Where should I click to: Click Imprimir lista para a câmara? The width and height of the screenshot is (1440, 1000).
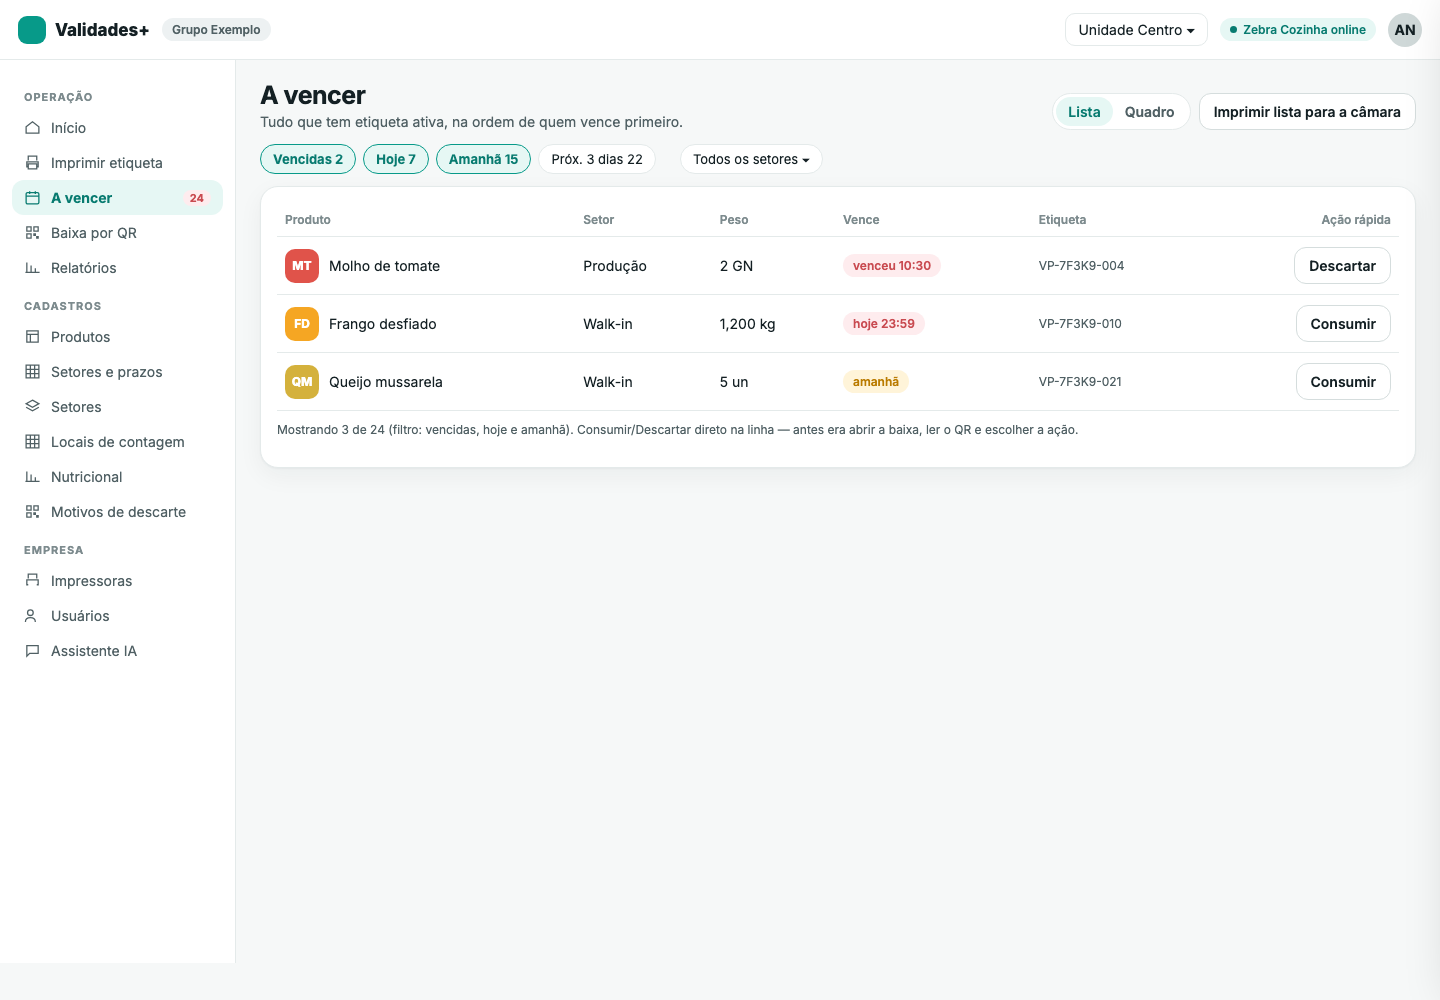point(1307,112)
